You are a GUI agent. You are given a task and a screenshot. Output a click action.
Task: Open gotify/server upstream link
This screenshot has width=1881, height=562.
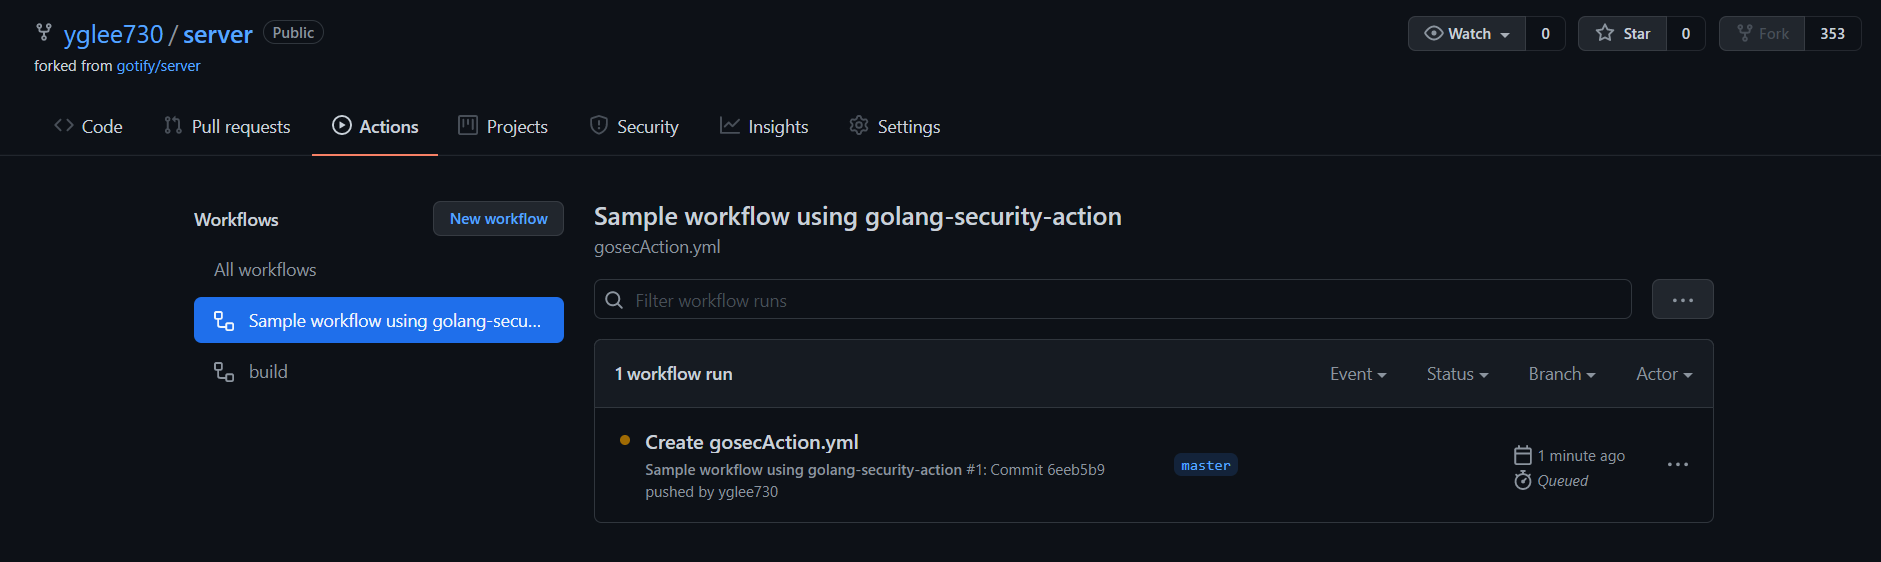[x=158, y=66]
